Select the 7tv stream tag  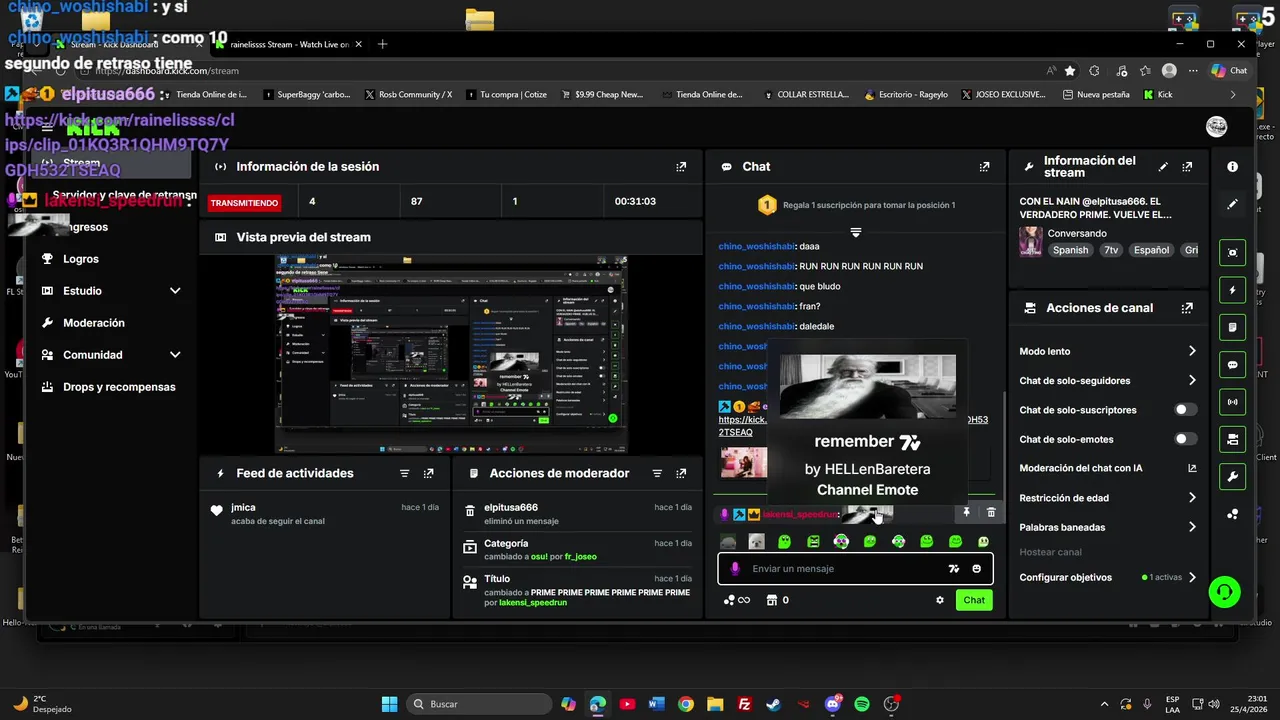pos(1110,250)
